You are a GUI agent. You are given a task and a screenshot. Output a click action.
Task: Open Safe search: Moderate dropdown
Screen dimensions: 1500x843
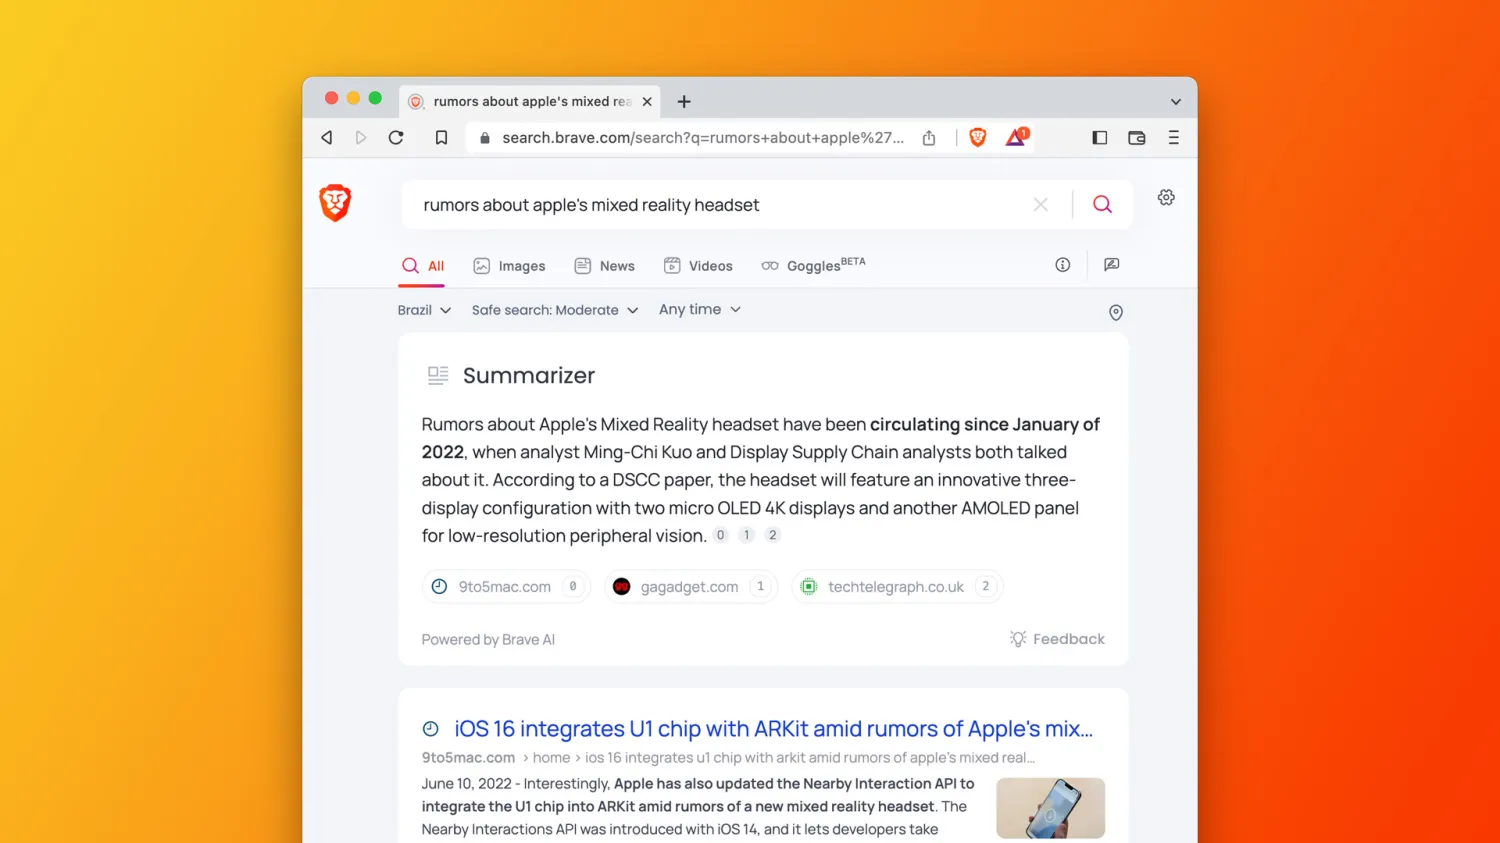pos(555,310)
